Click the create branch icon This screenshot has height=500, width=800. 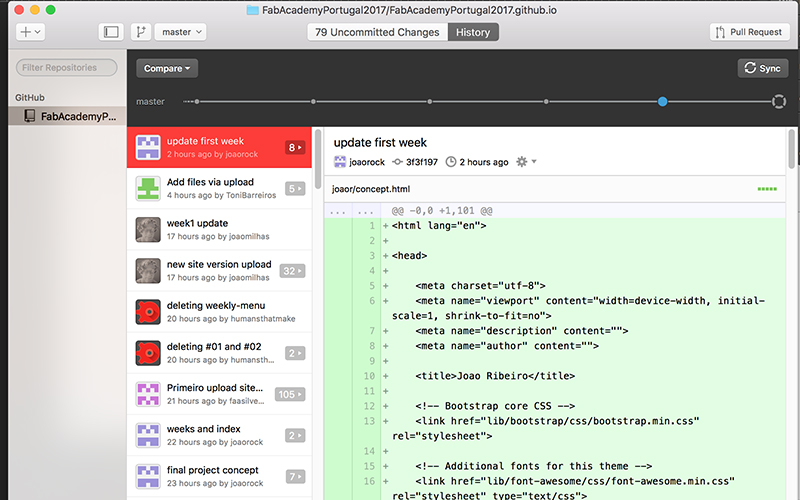pos(141,32)
